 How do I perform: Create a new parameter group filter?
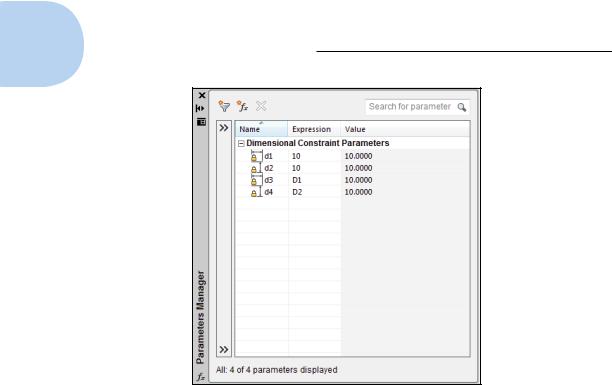click(x=224, y=106)
